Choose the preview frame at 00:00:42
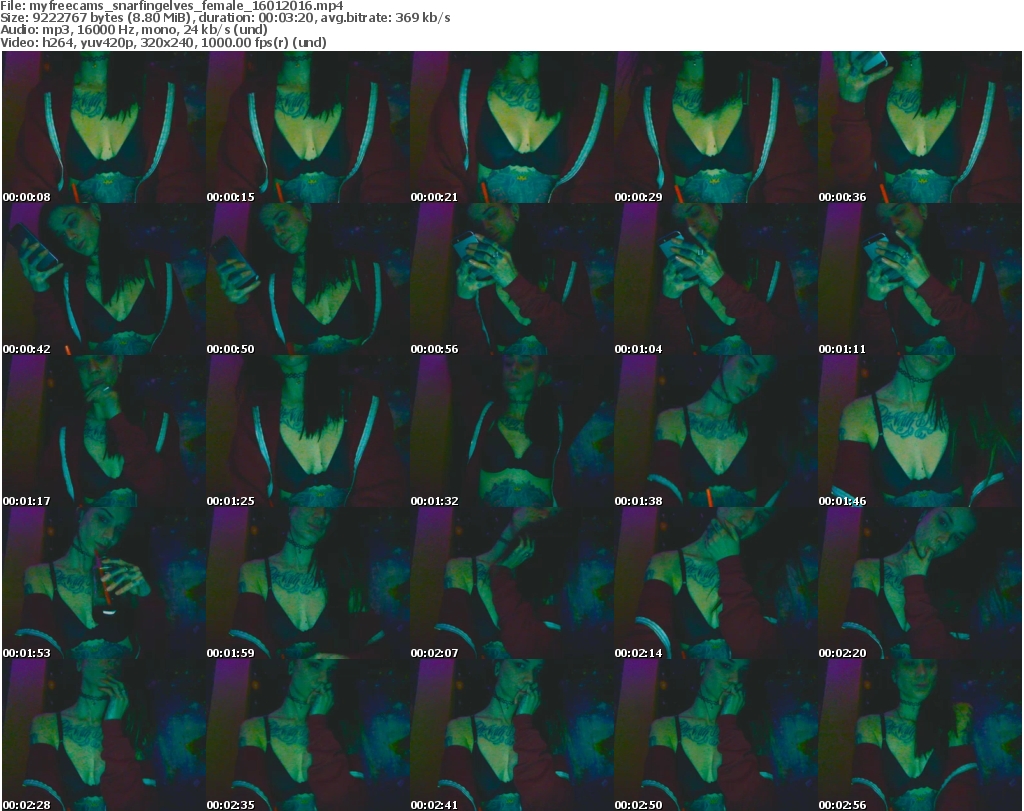The image size is (1024, 811). (104, 279)
